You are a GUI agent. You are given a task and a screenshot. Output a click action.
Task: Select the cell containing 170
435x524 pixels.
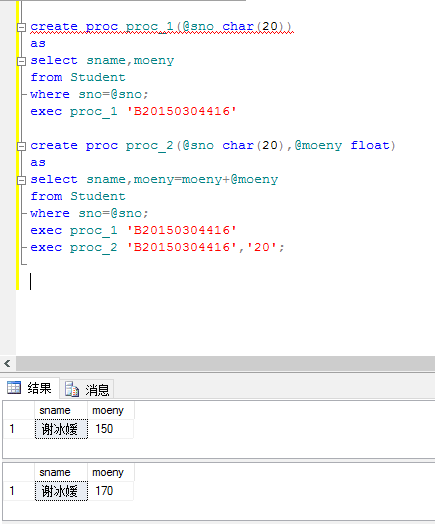pyautogui.click(x=111, y=491)
